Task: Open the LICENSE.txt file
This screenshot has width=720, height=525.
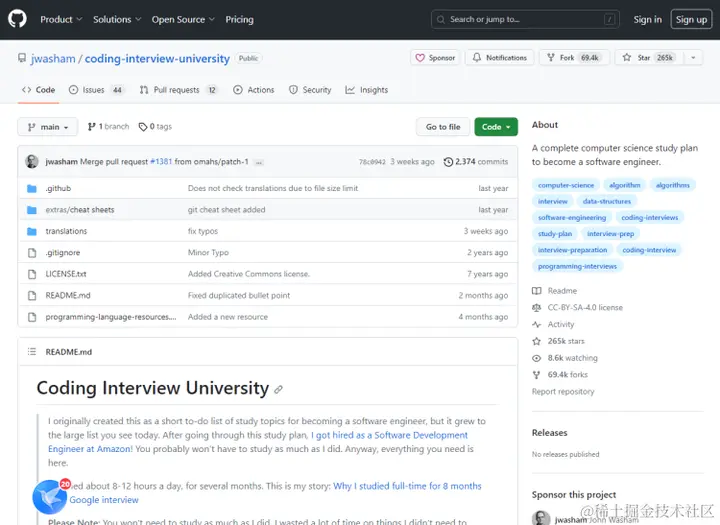Action: 66,274
